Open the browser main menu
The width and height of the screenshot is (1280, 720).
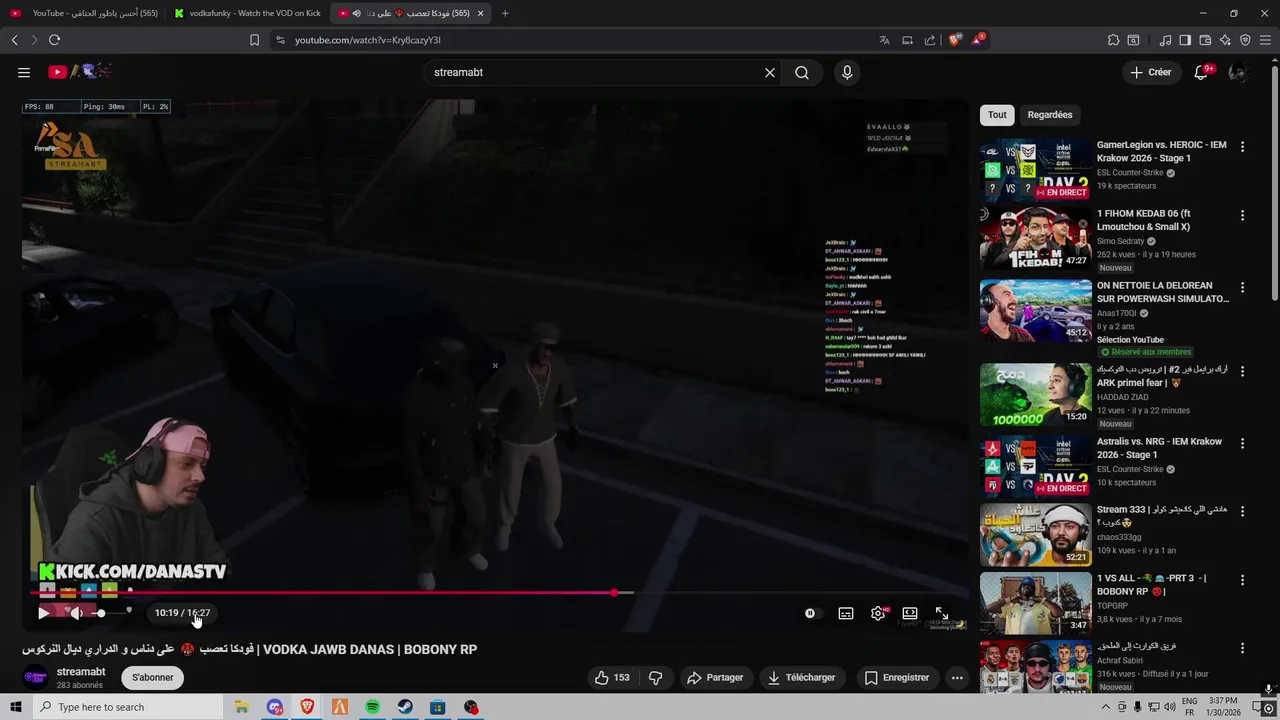tap(1265, 40)
